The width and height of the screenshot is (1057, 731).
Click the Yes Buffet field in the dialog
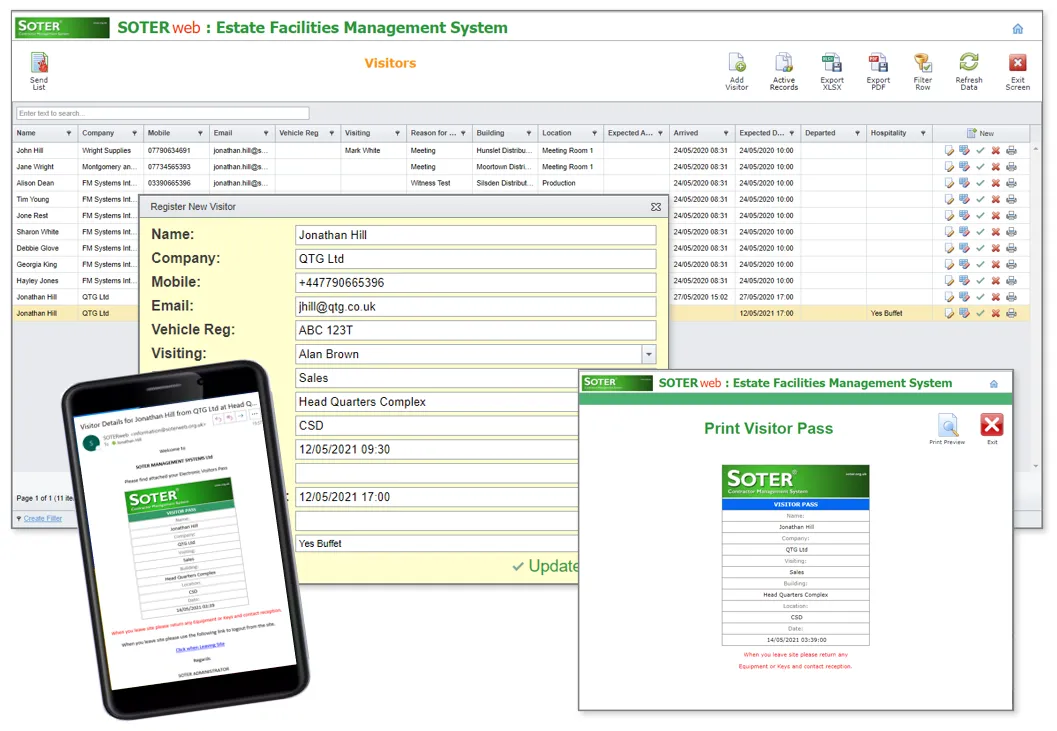pyautogui.click(x=437, y=544)
